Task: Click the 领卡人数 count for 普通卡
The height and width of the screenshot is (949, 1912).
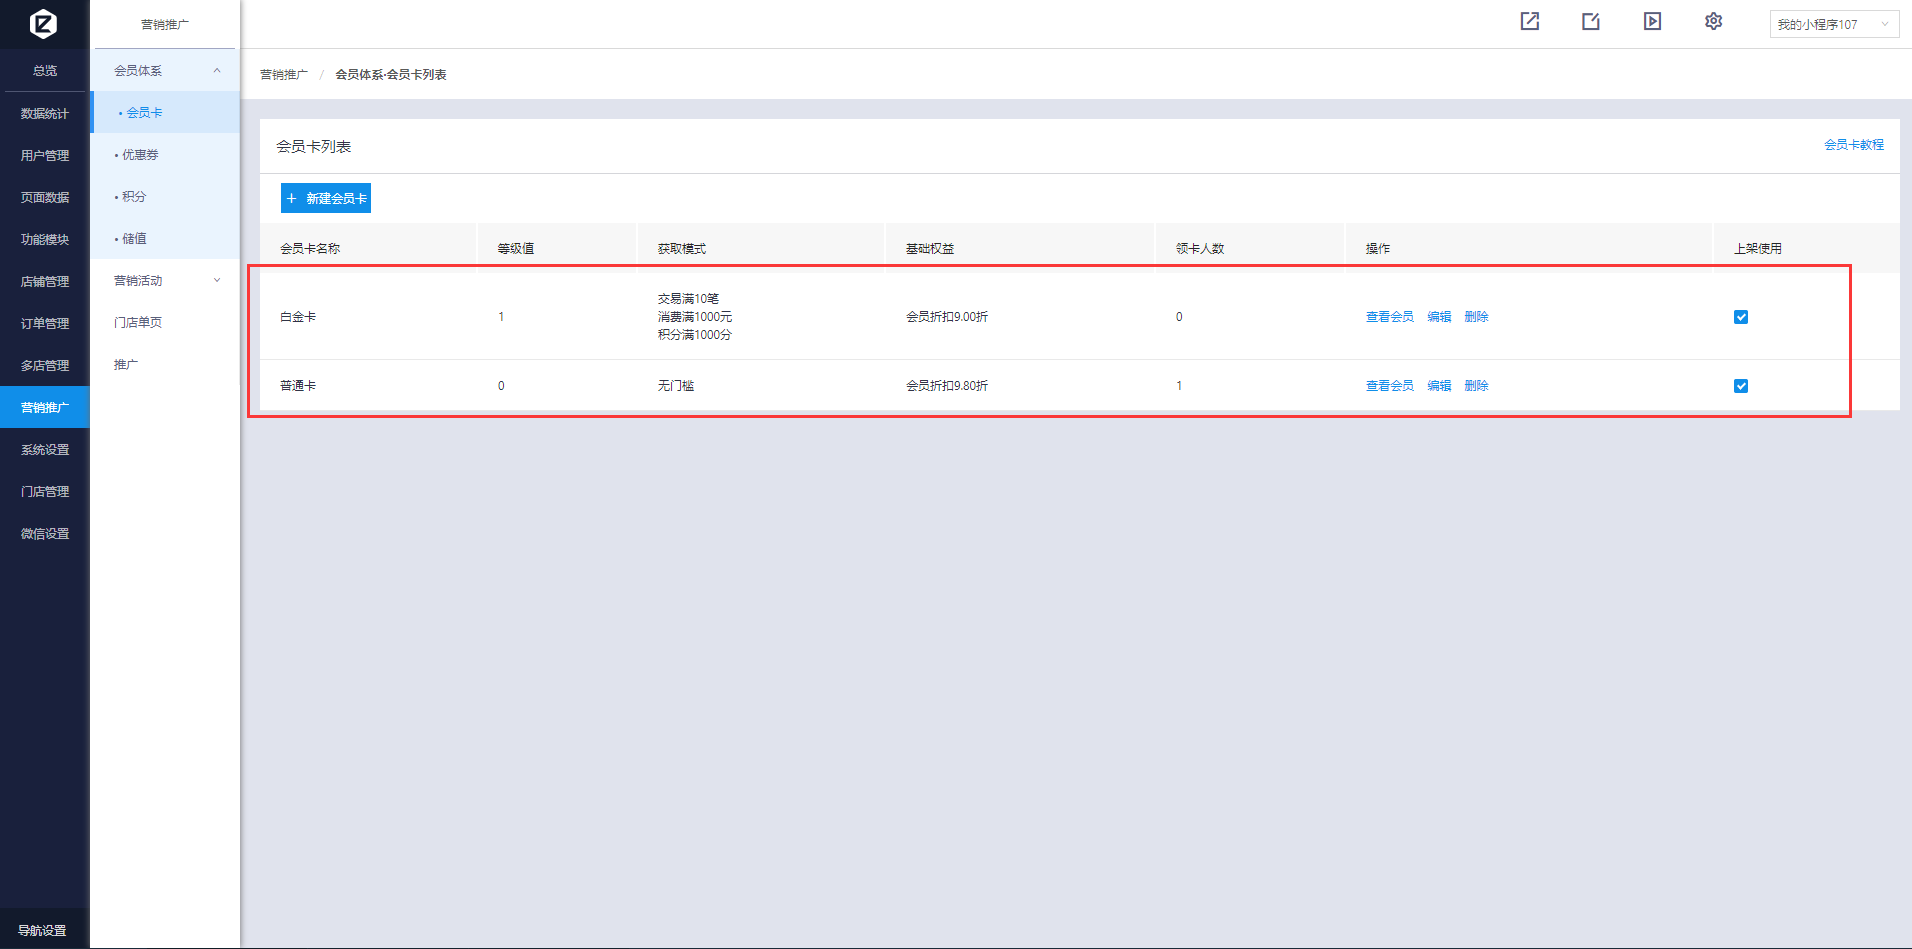Action: point(1179,386)
